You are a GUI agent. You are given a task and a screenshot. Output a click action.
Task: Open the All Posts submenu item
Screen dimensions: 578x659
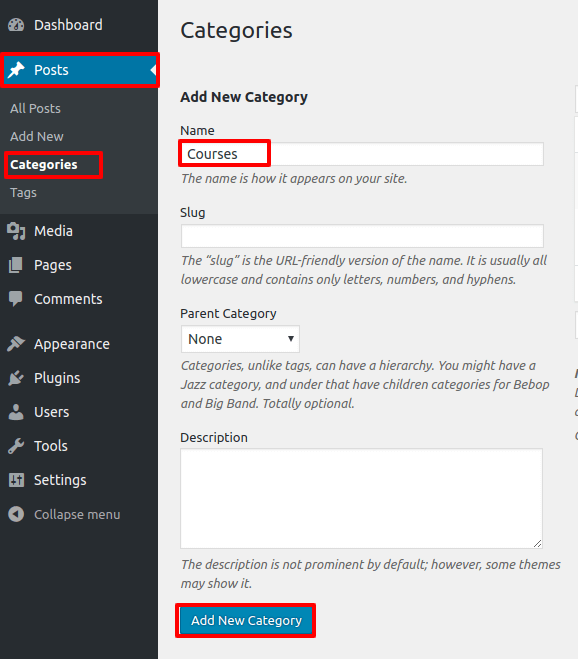pos(35,108)
